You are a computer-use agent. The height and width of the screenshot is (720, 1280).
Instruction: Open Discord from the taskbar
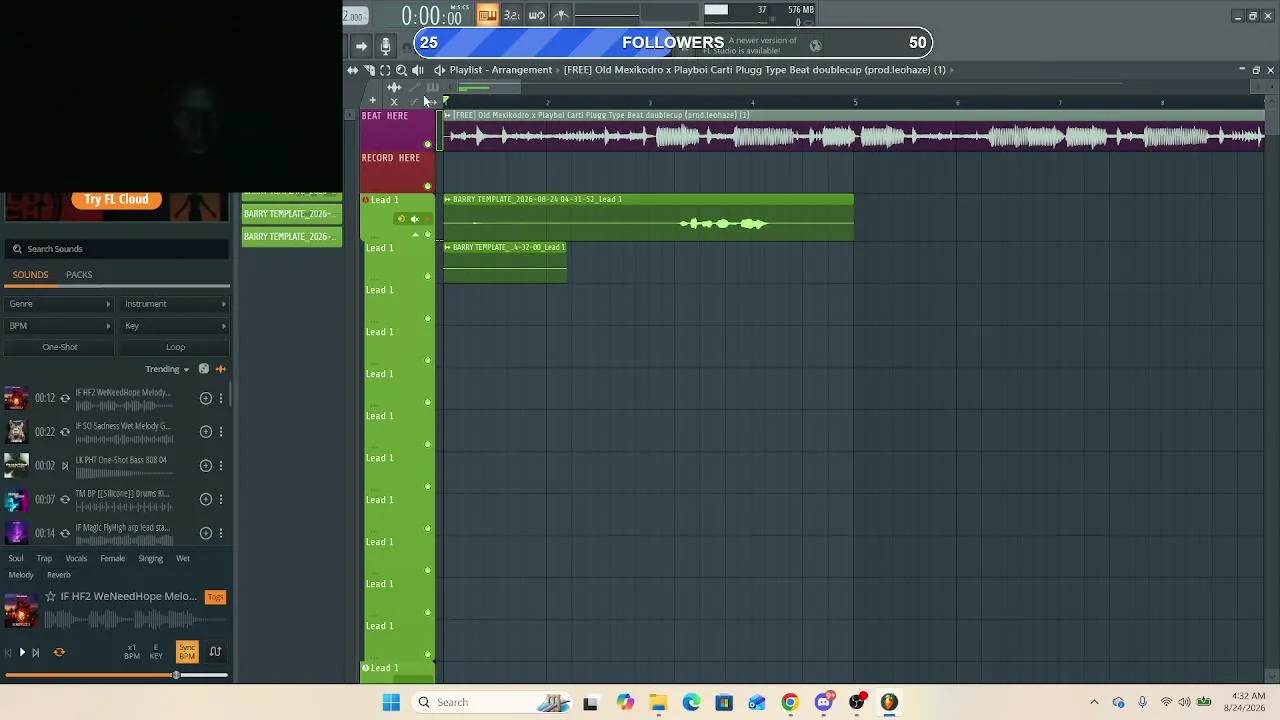[x=823, y=702]
